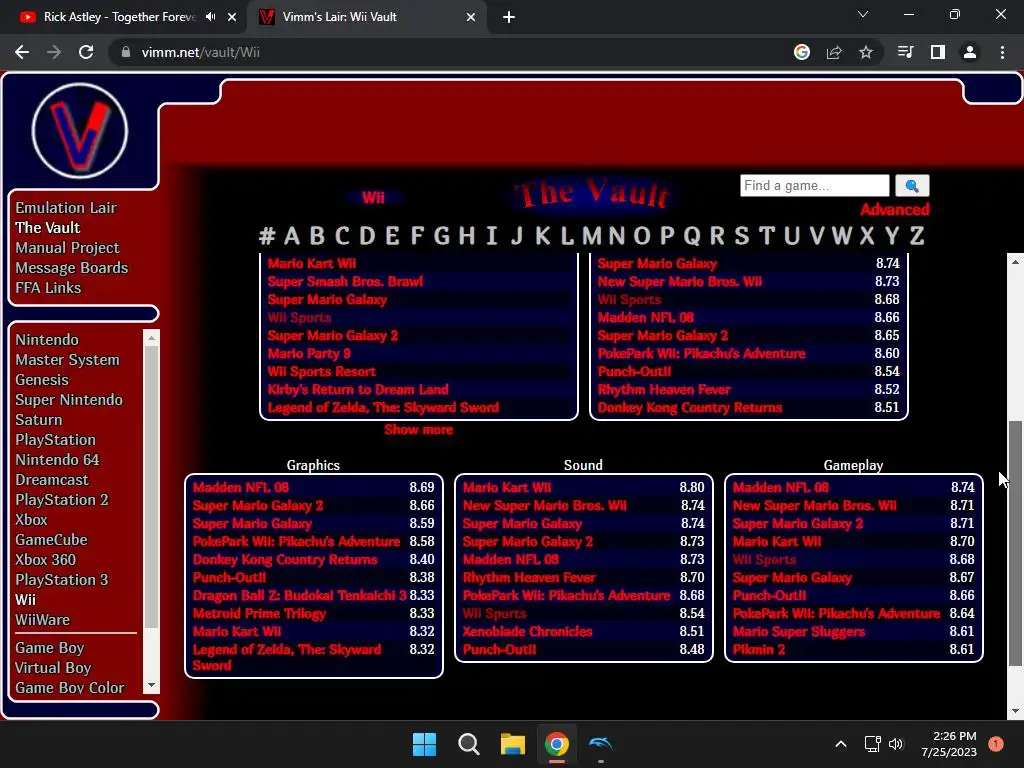Open a new tab with plus button
Viewport: 1024px width, 768px height.
pyautogui.click(x=509, y=17)
